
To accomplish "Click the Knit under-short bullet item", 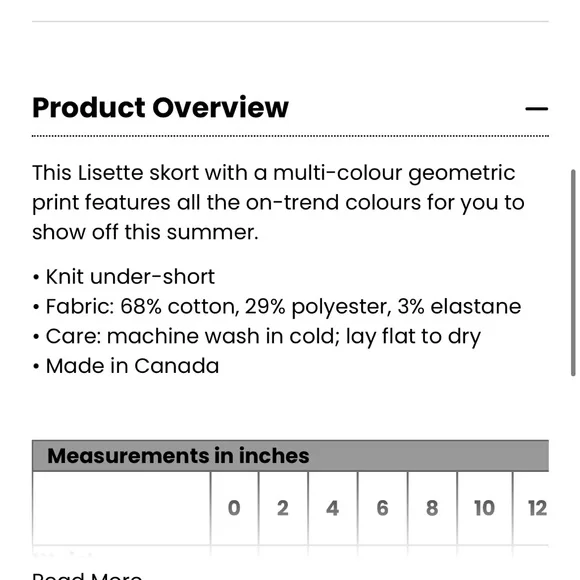I will (124, 277).
